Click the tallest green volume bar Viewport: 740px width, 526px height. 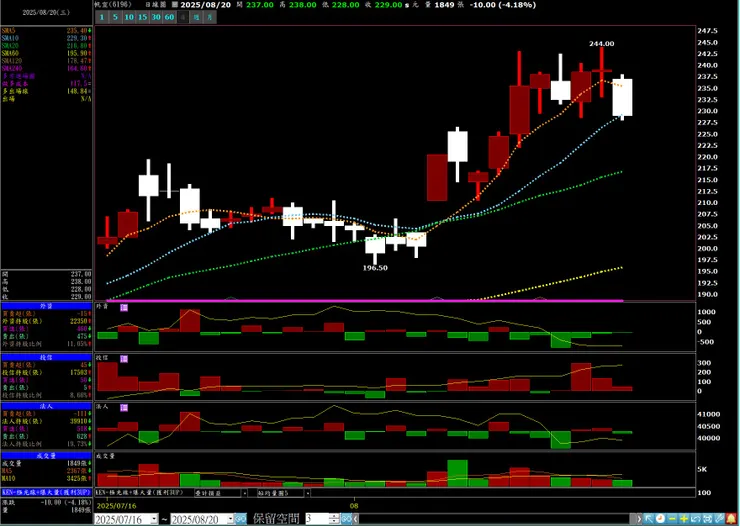click(x=457, y=473)
